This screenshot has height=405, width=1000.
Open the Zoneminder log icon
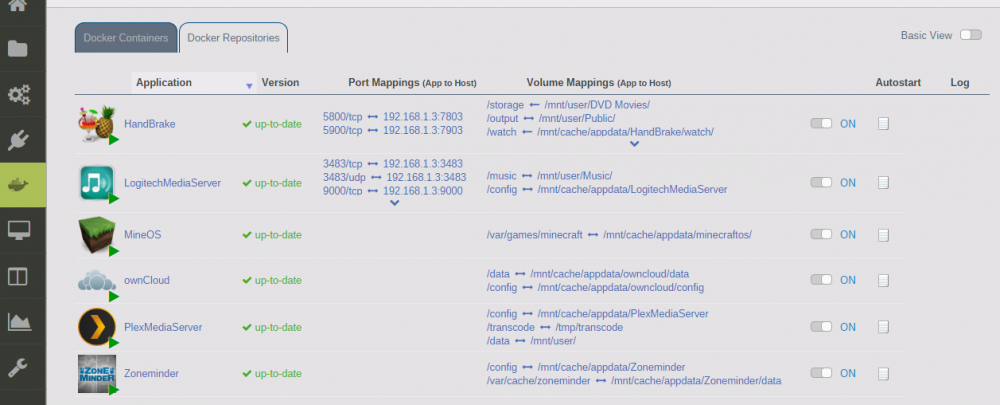coord(883,373)
